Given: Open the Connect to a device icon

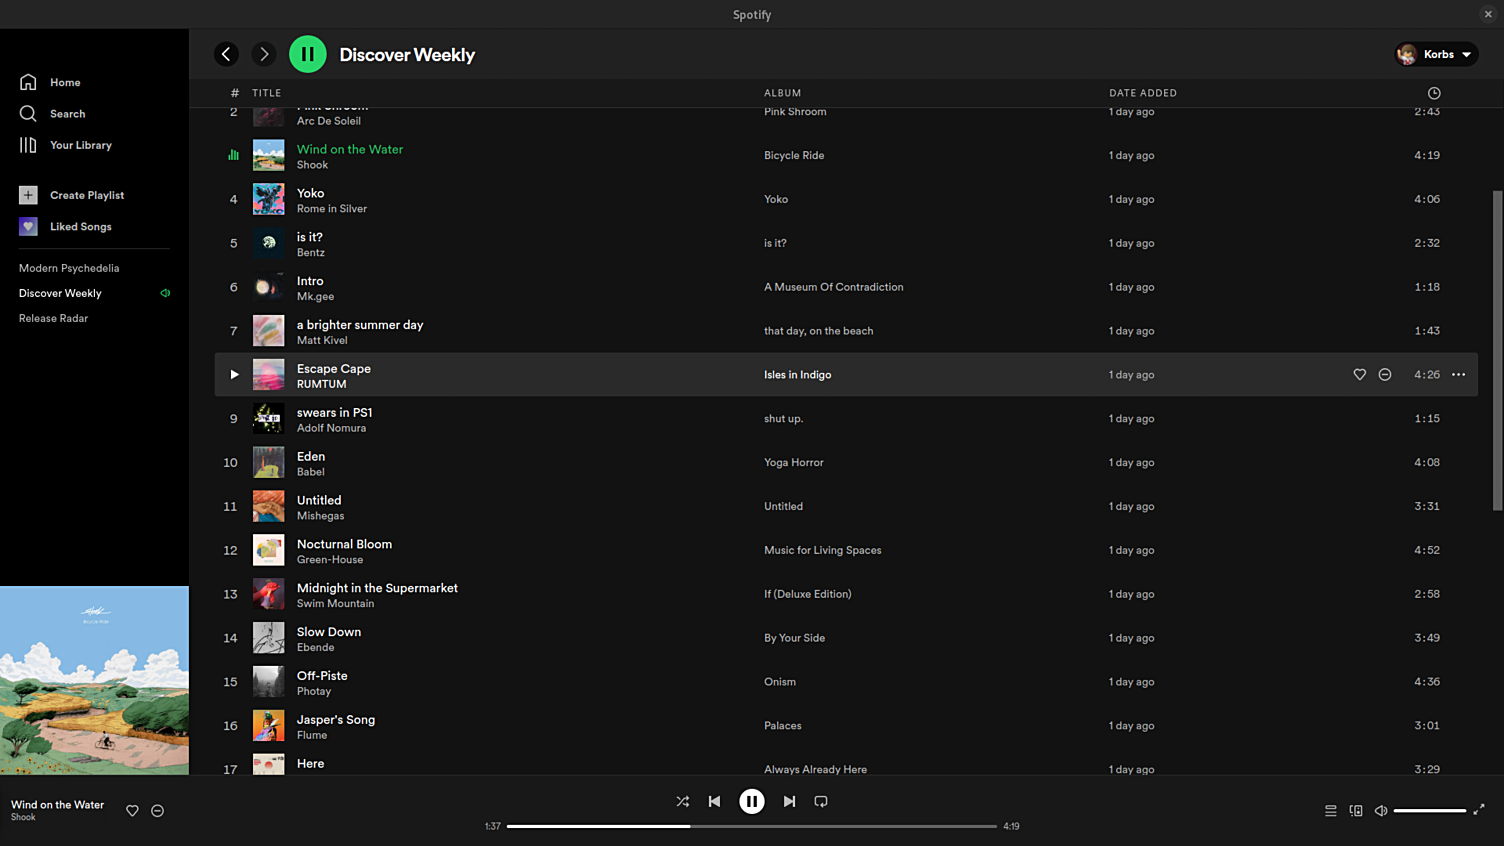Looking at the screenshot, I should (x=1356, y=811).
